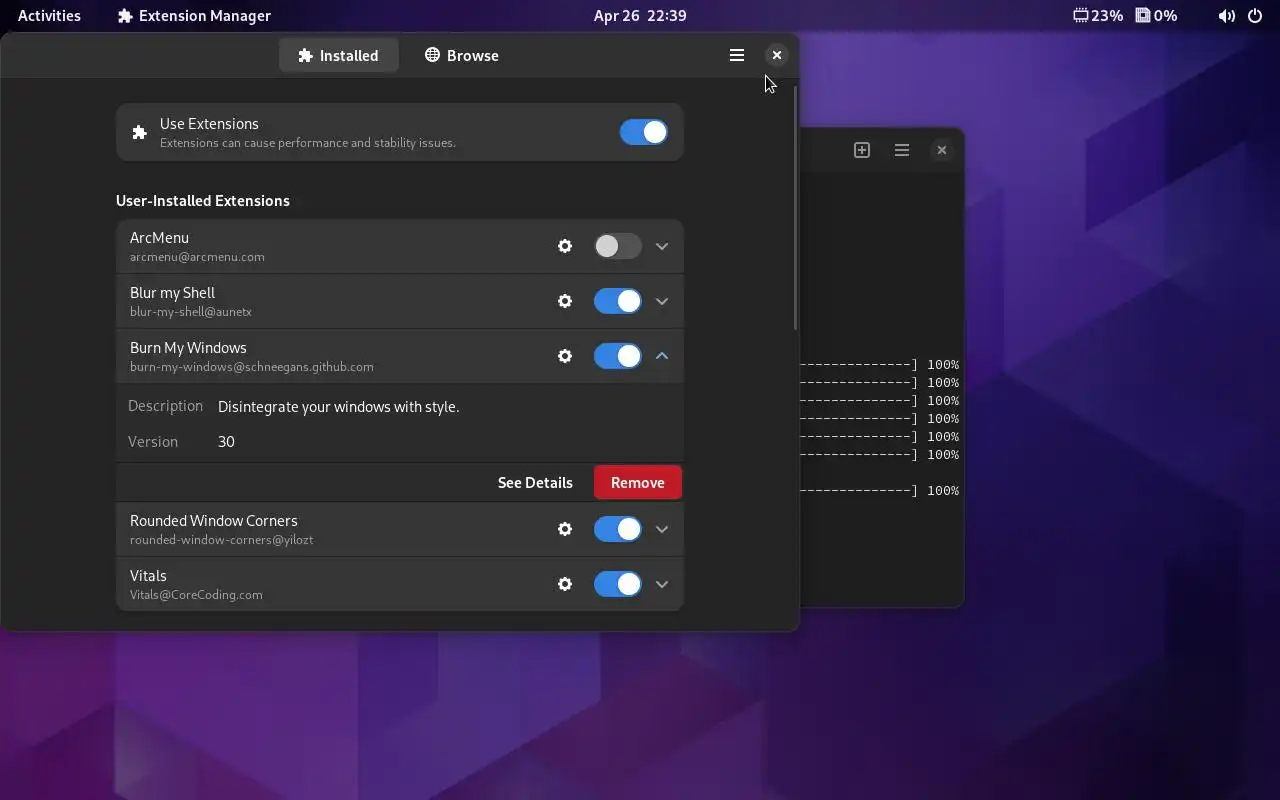
Task: Click 'Disintegrate your windows with style.' description
Action: coord(339,407)
